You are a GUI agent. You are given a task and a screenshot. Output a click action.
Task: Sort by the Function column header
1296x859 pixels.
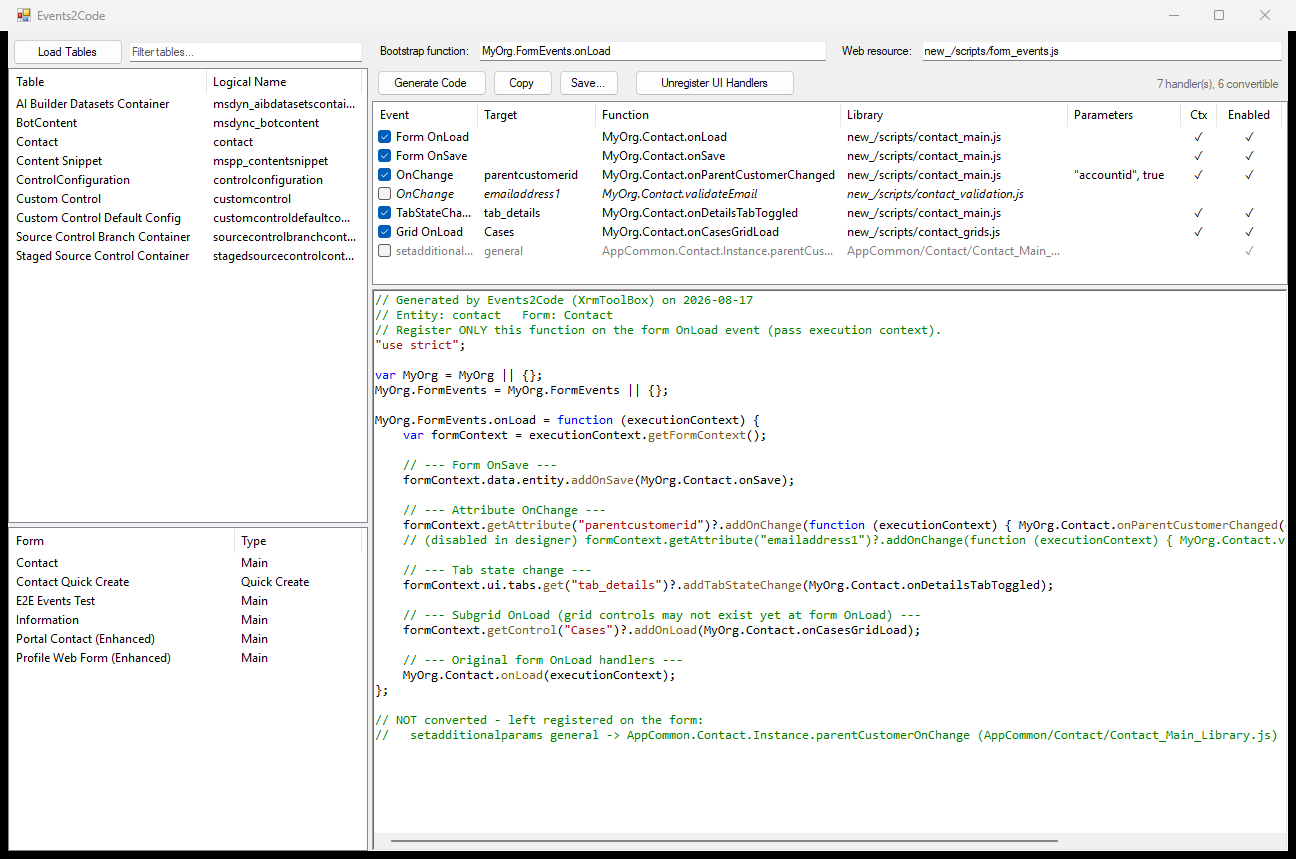tap(718, 115)
